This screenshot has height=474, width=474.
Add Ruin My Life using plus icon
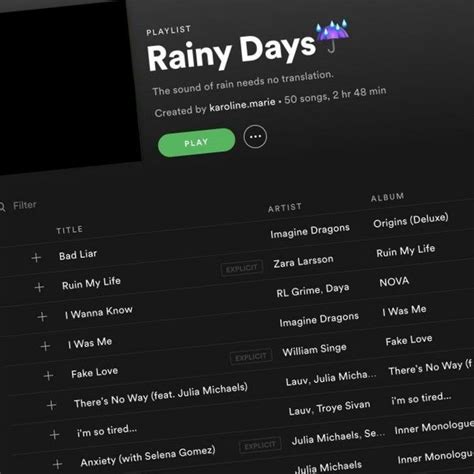pos(39,287)
